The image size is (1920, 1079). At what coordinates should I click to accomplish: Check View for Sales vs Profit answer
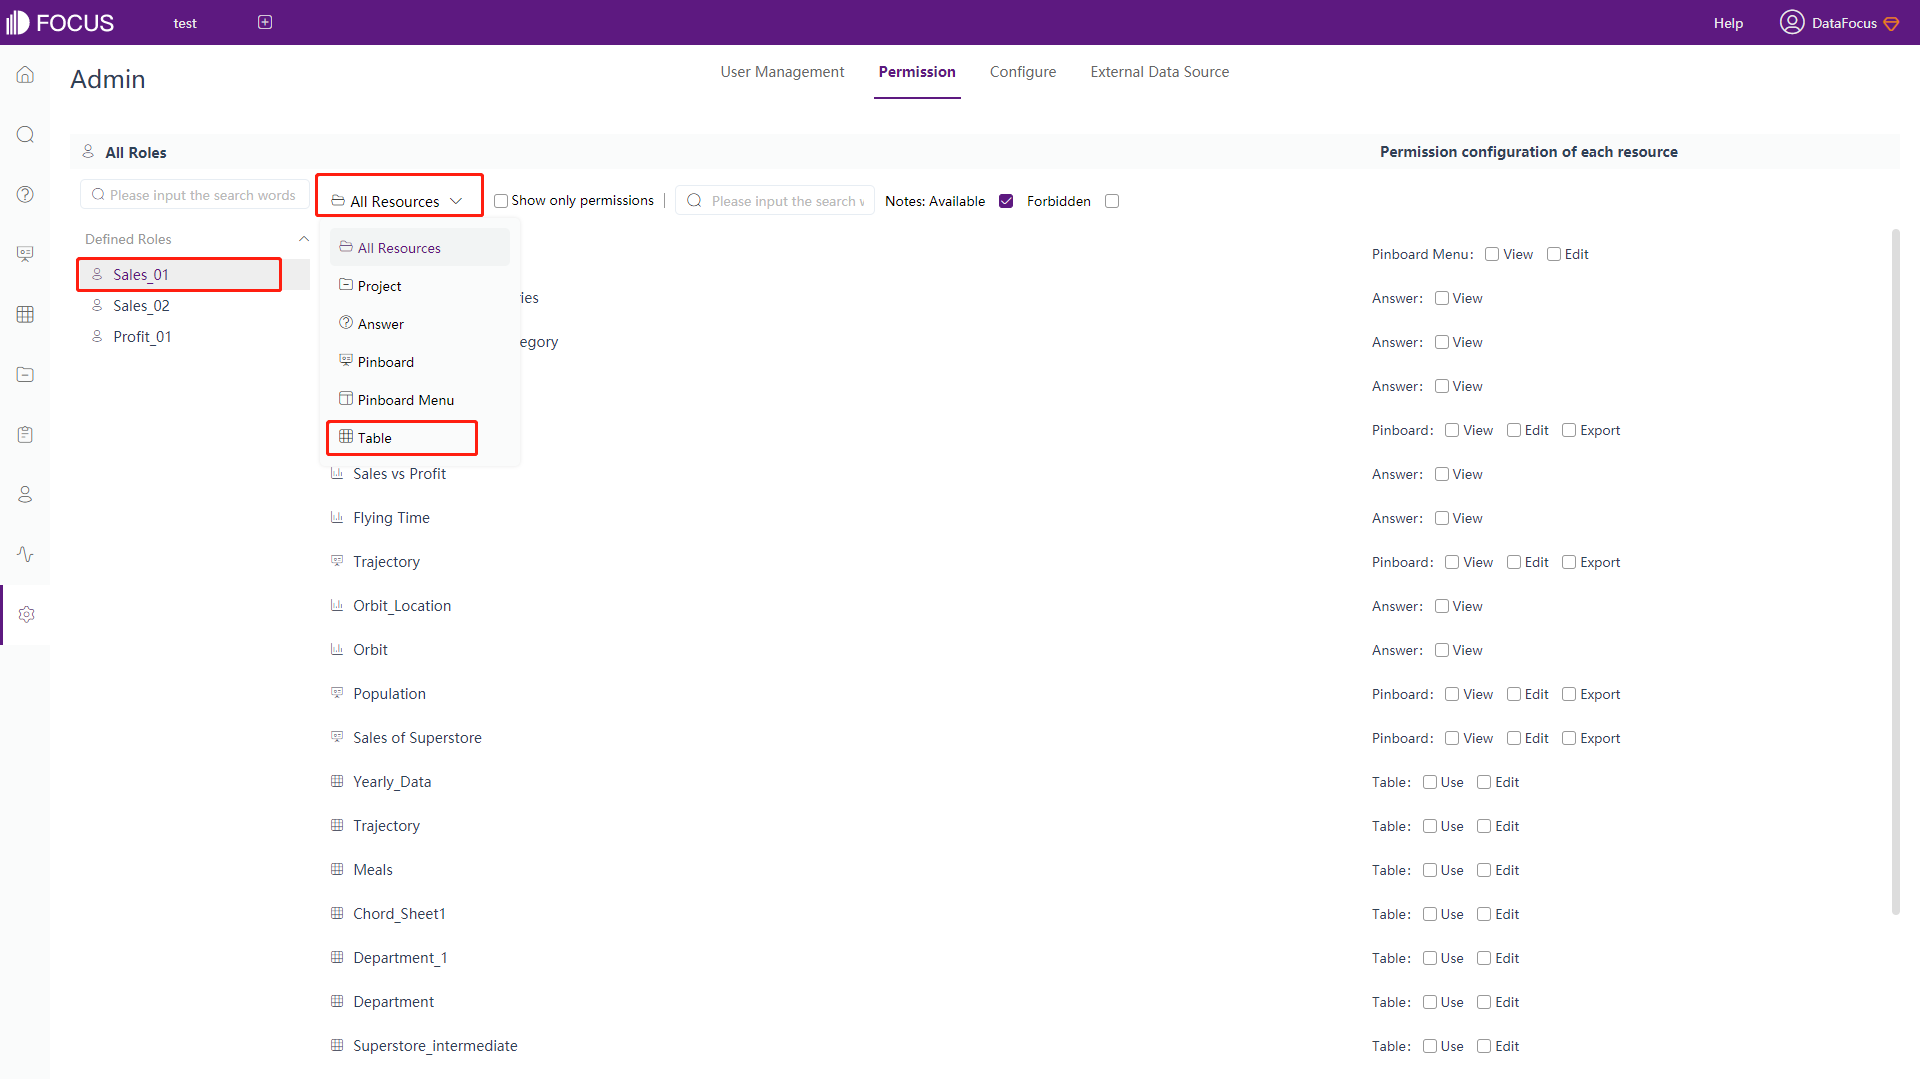[x=1442, y=474]
